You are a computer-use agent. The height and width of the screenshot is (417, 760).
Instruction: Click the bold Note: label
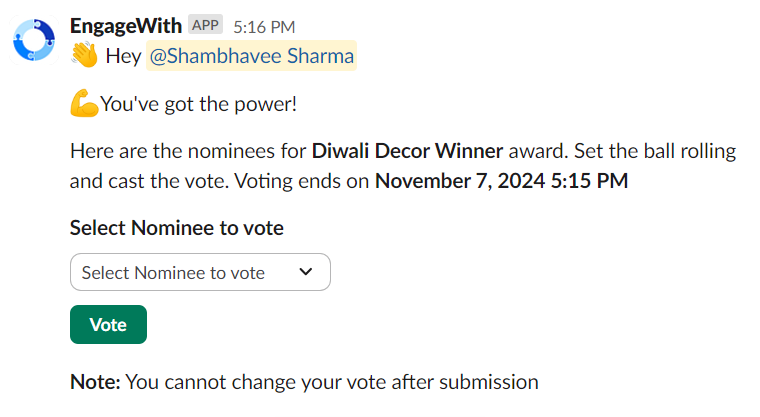click(95, 381)
